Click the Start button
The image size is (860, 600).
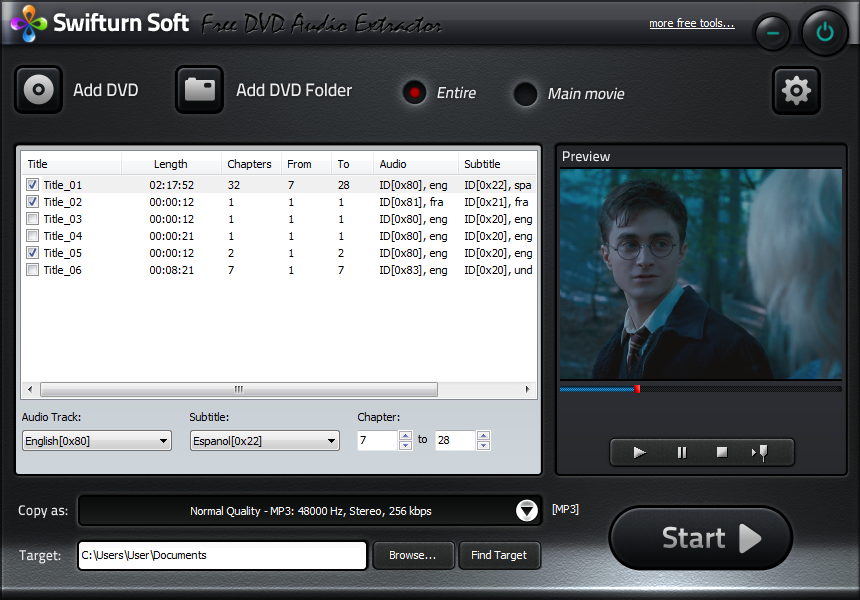click(700, 537)
